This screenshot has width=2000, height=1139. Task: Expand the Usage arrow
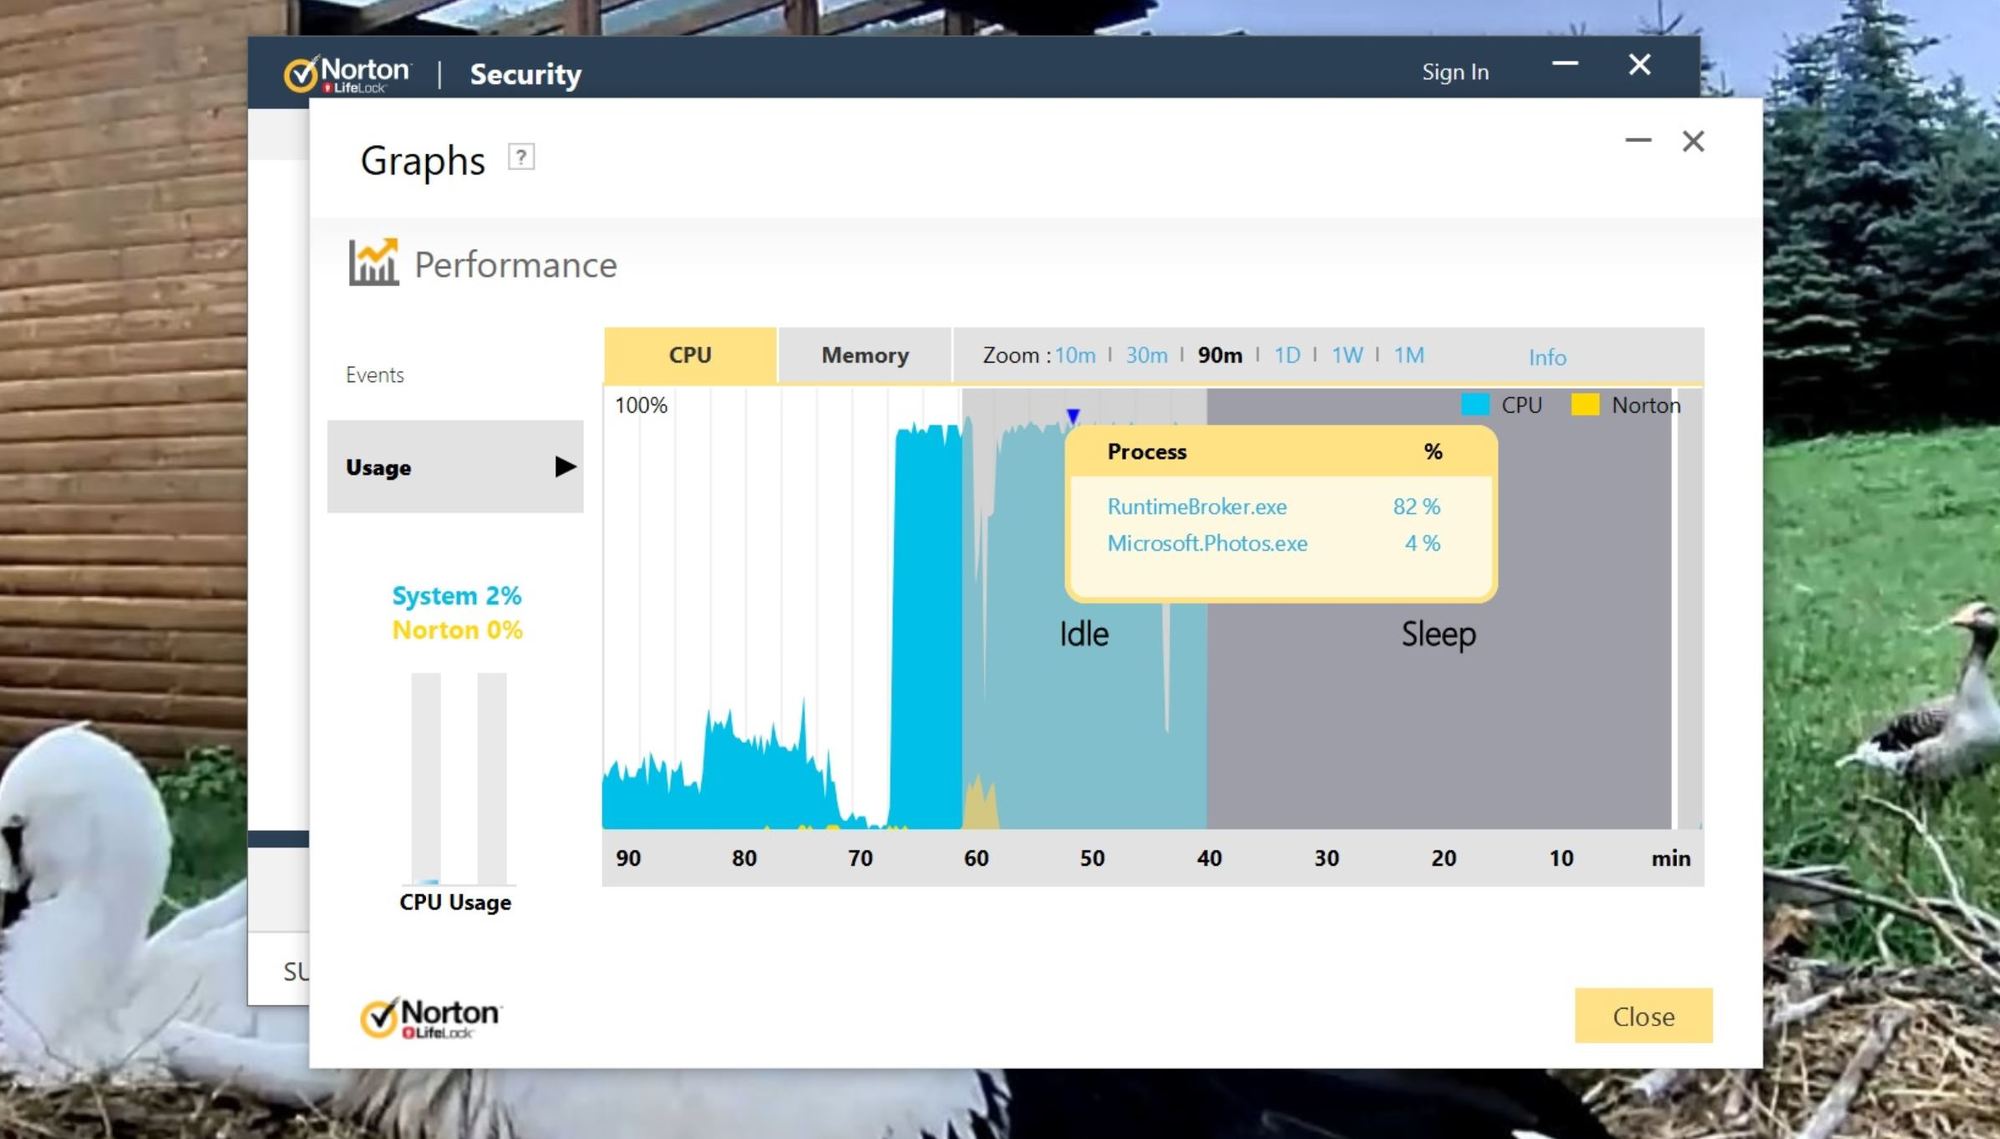[x=565, y=467]
